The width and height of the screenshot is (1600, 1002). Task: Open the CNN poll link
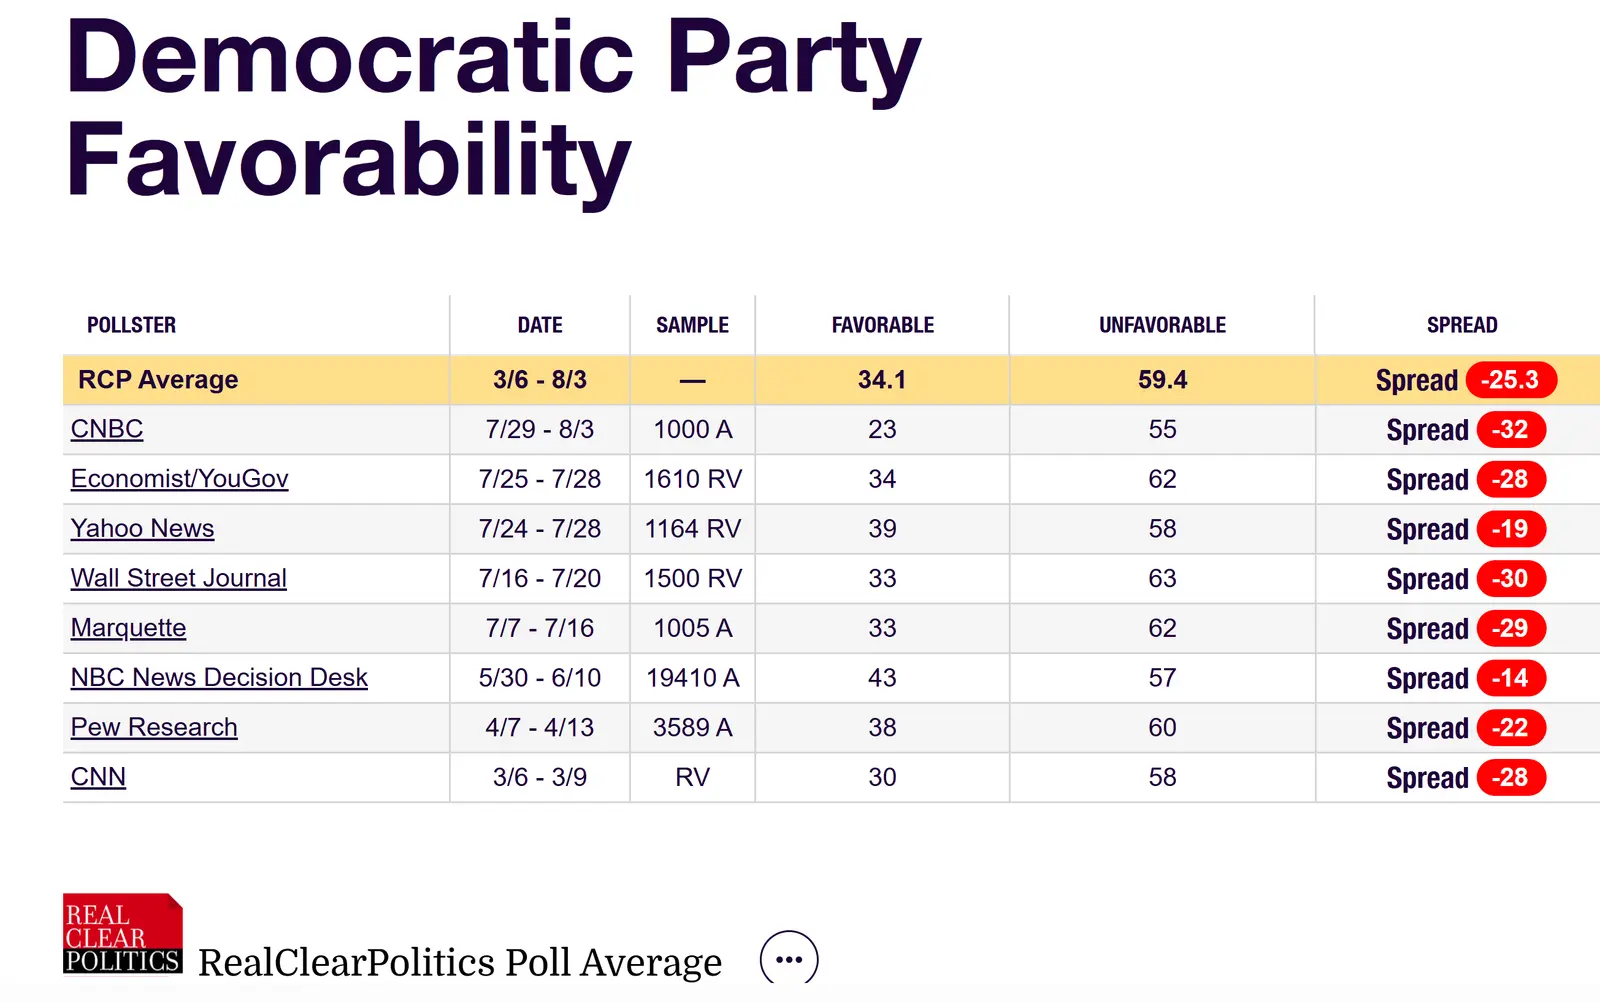coord(98,777)
